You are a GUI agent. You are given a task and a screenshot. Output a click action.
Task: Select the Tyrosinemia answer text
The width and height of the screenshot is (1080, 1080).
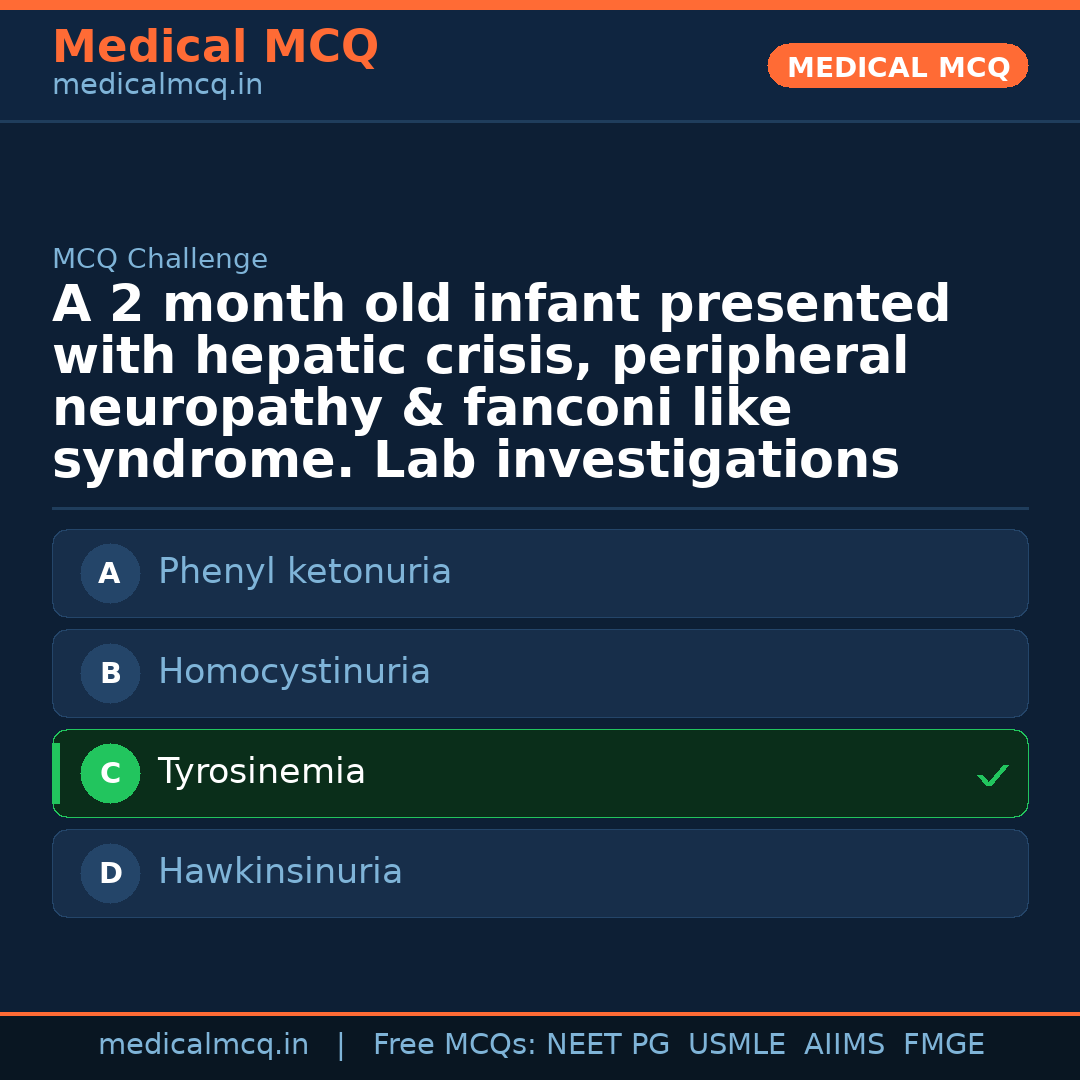point(261,772)
